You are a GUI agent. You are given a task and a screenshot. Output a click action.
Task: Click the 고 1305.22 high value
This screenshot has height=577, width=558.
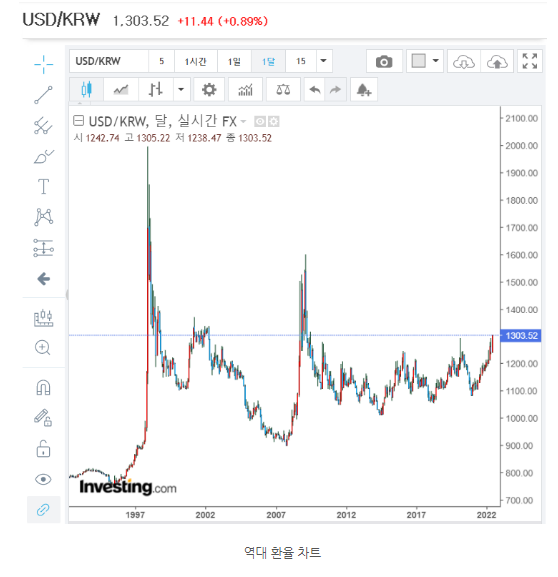pyautogui.click(x=147, y=138)
